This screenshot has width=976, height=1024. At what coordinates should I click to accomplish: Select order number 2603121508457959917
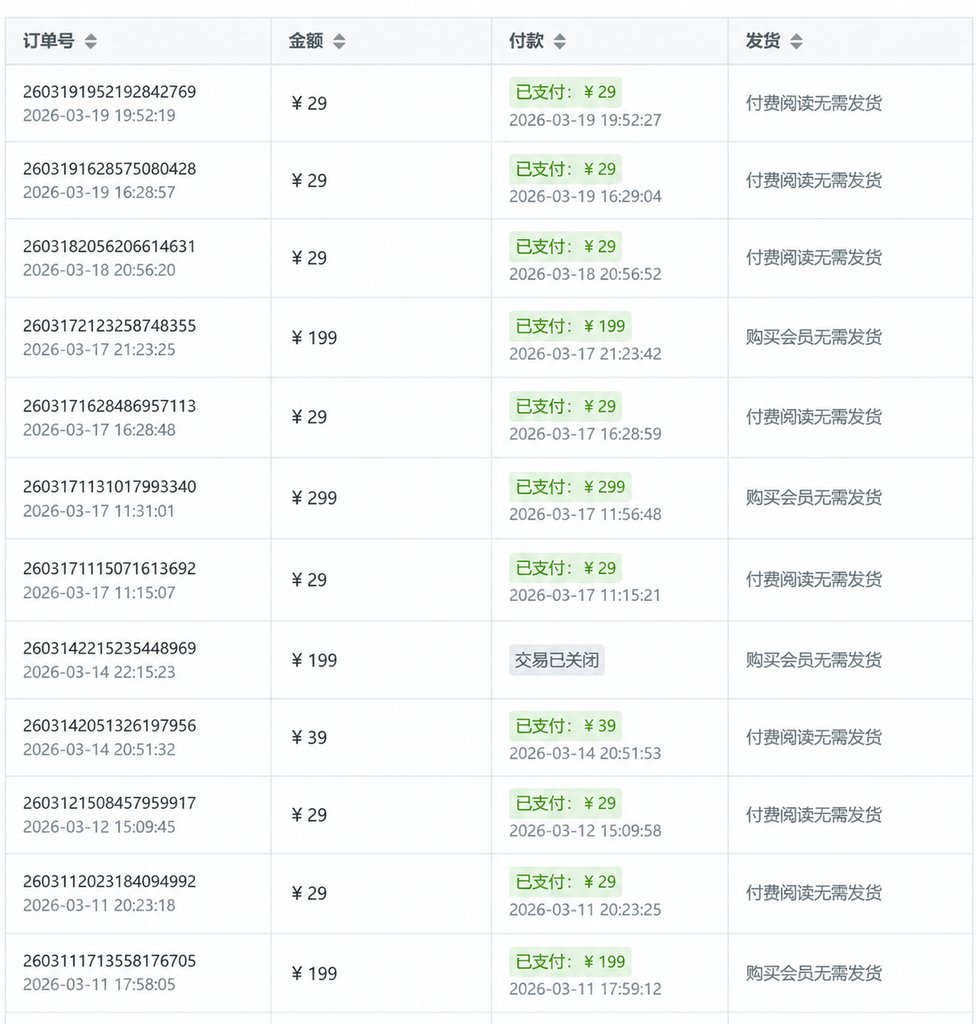(109, 803)
